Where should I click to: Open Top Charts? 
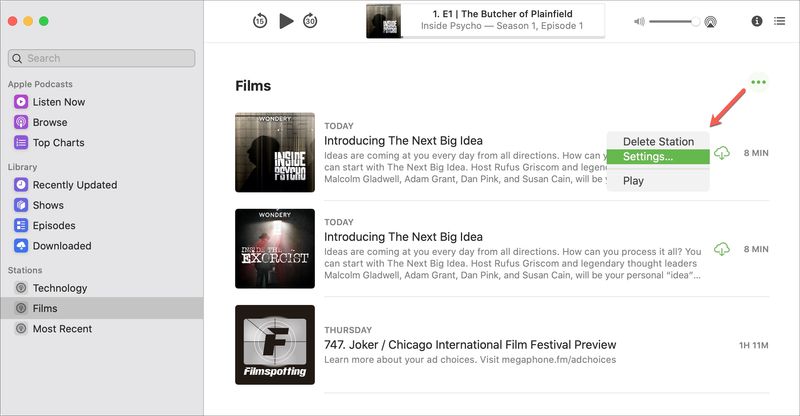[49, 143]
